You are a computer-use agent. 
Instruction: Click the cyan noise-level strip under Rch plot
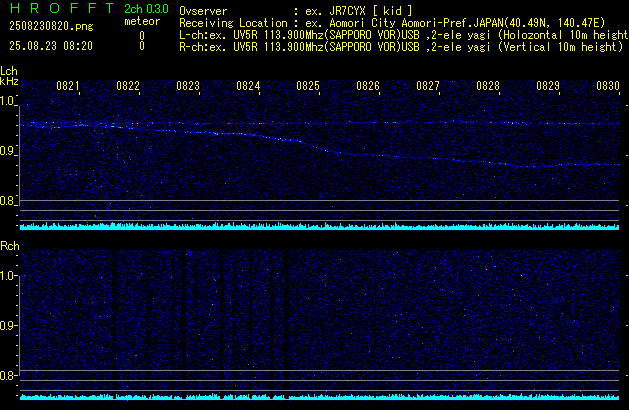point(319,397)
